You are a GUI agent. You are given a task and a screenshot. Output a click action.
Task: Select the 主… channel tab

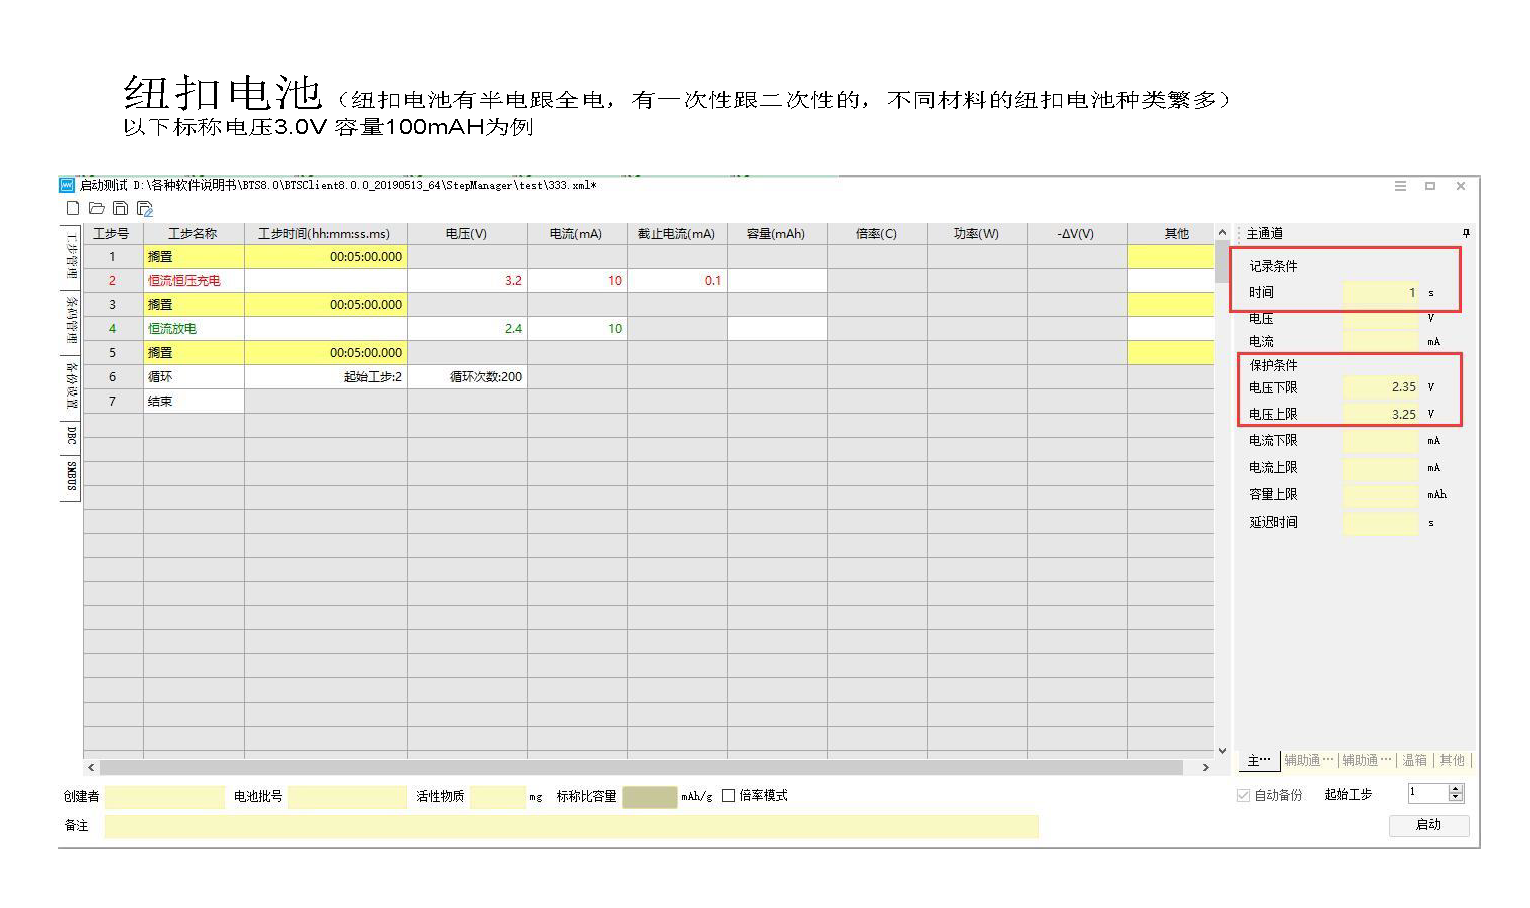coord(1259,760)
